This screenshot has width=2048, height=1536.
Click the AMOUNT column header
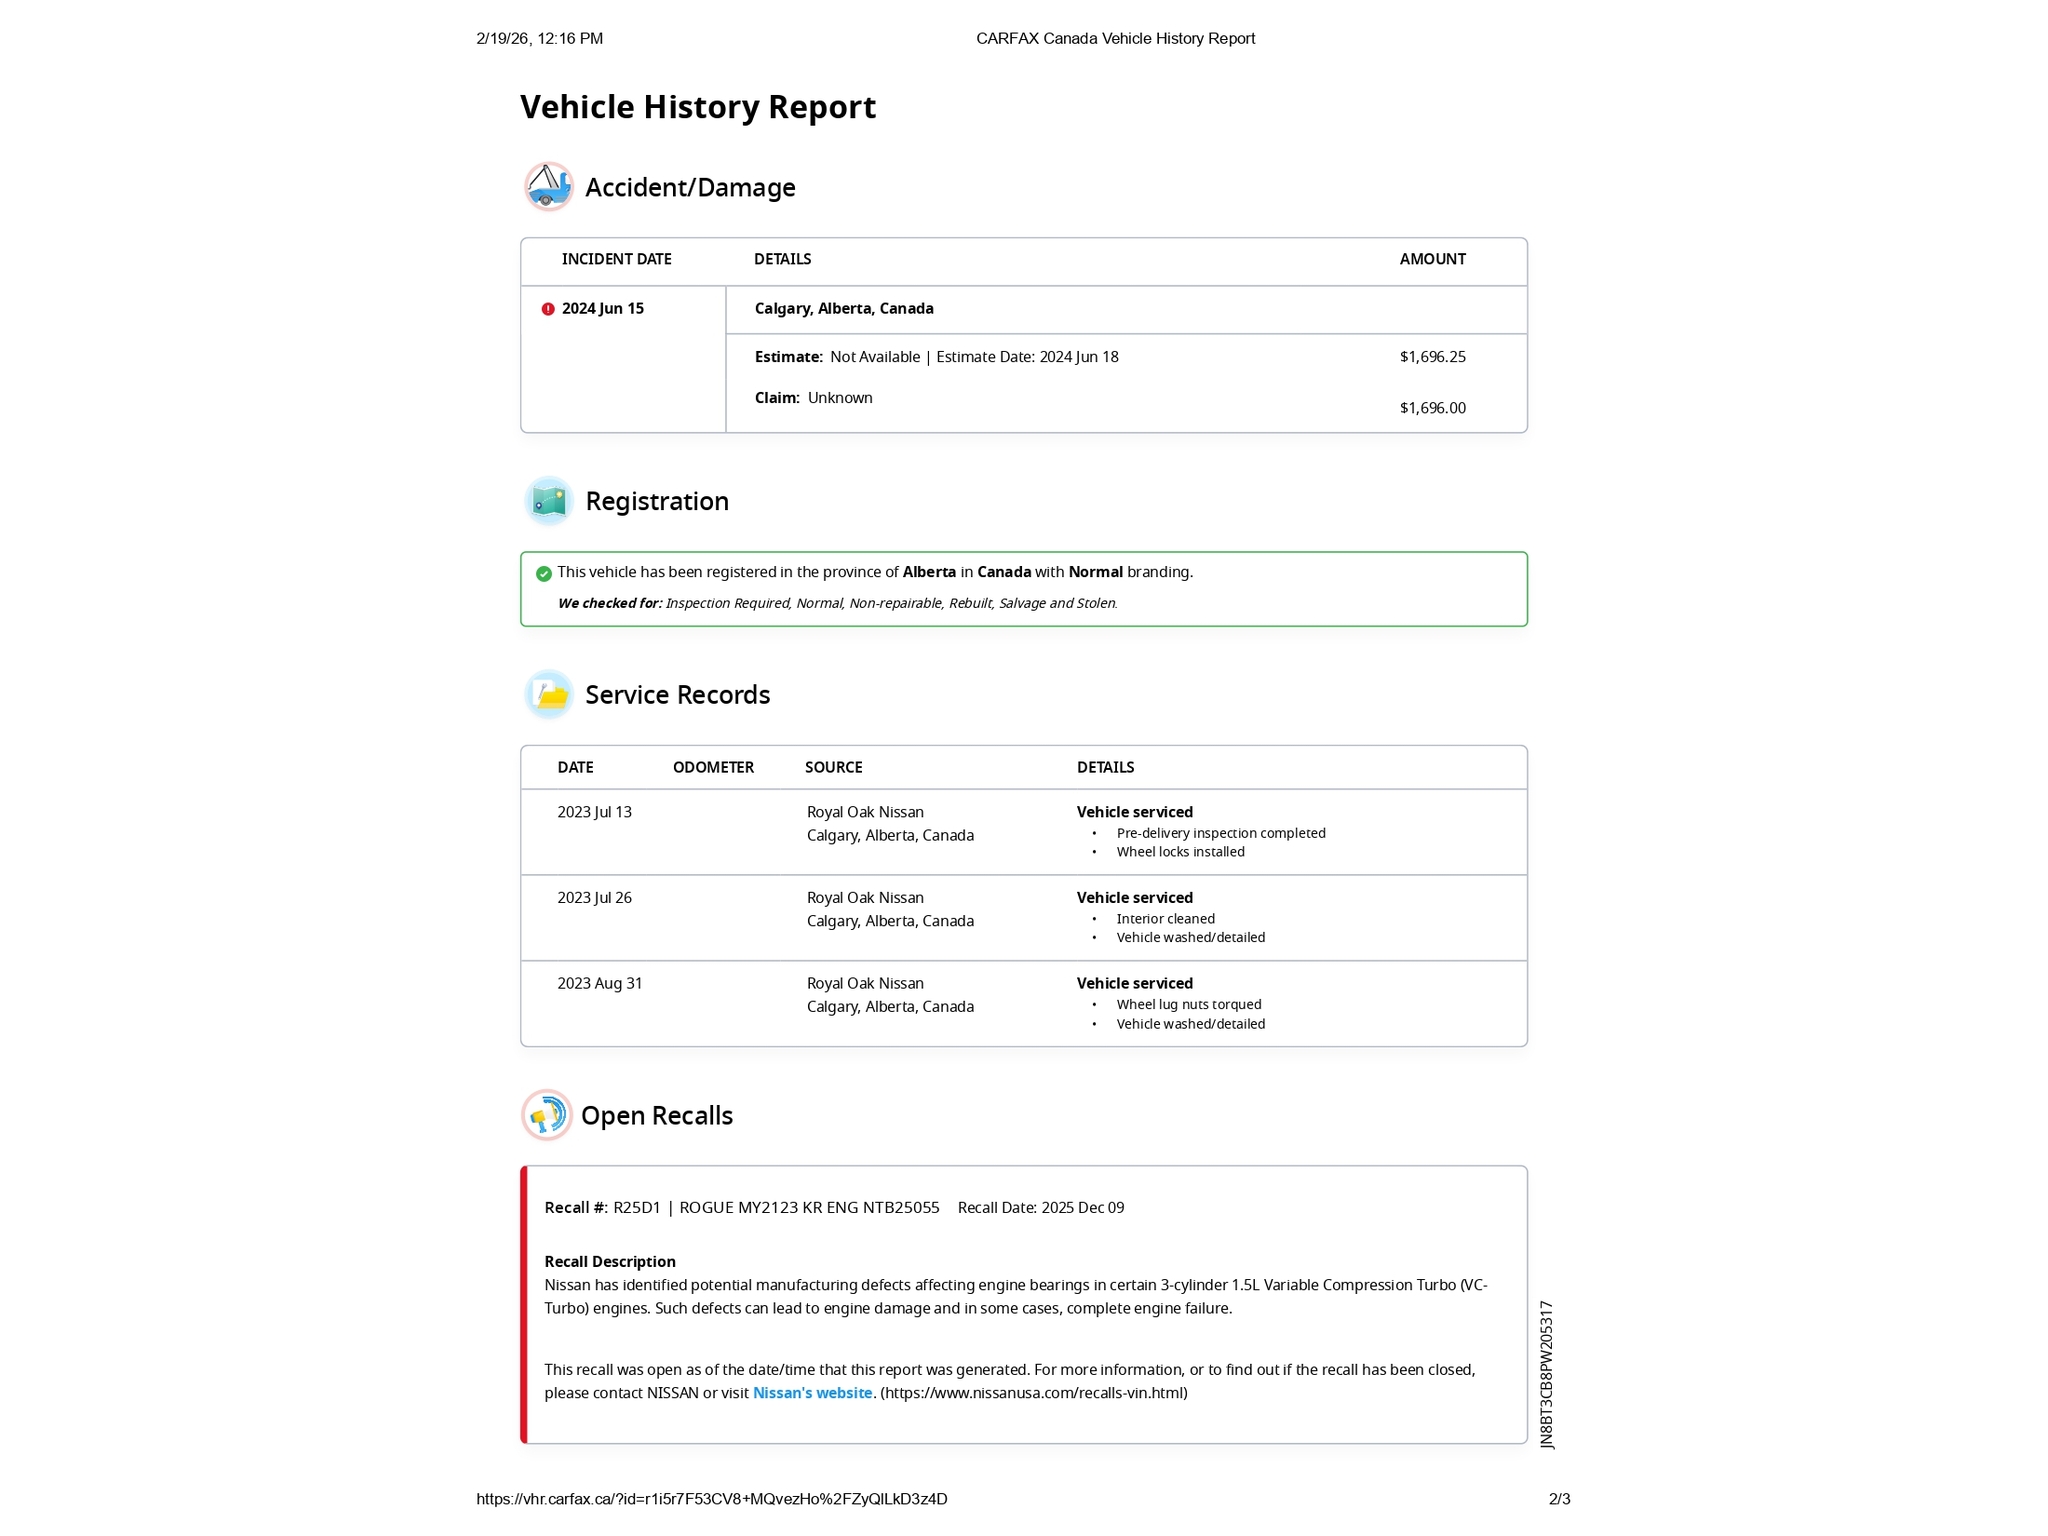(x=1432, y=259)
